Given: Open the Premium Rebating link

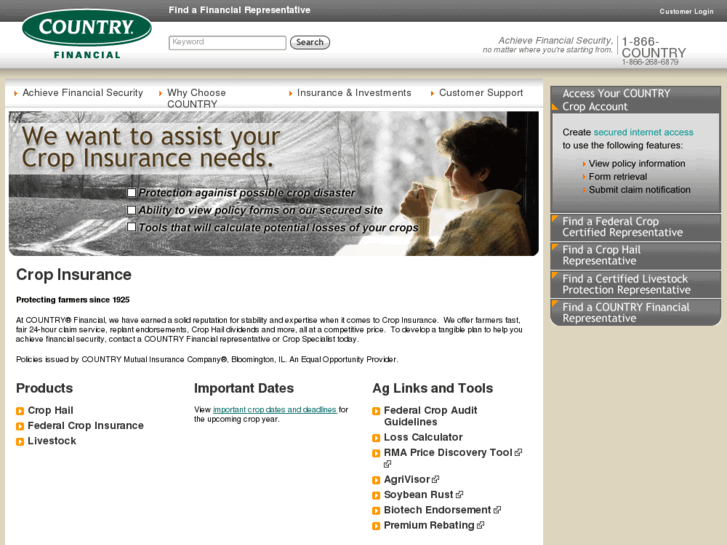Looking at the screenshot, I should [429, 526].
